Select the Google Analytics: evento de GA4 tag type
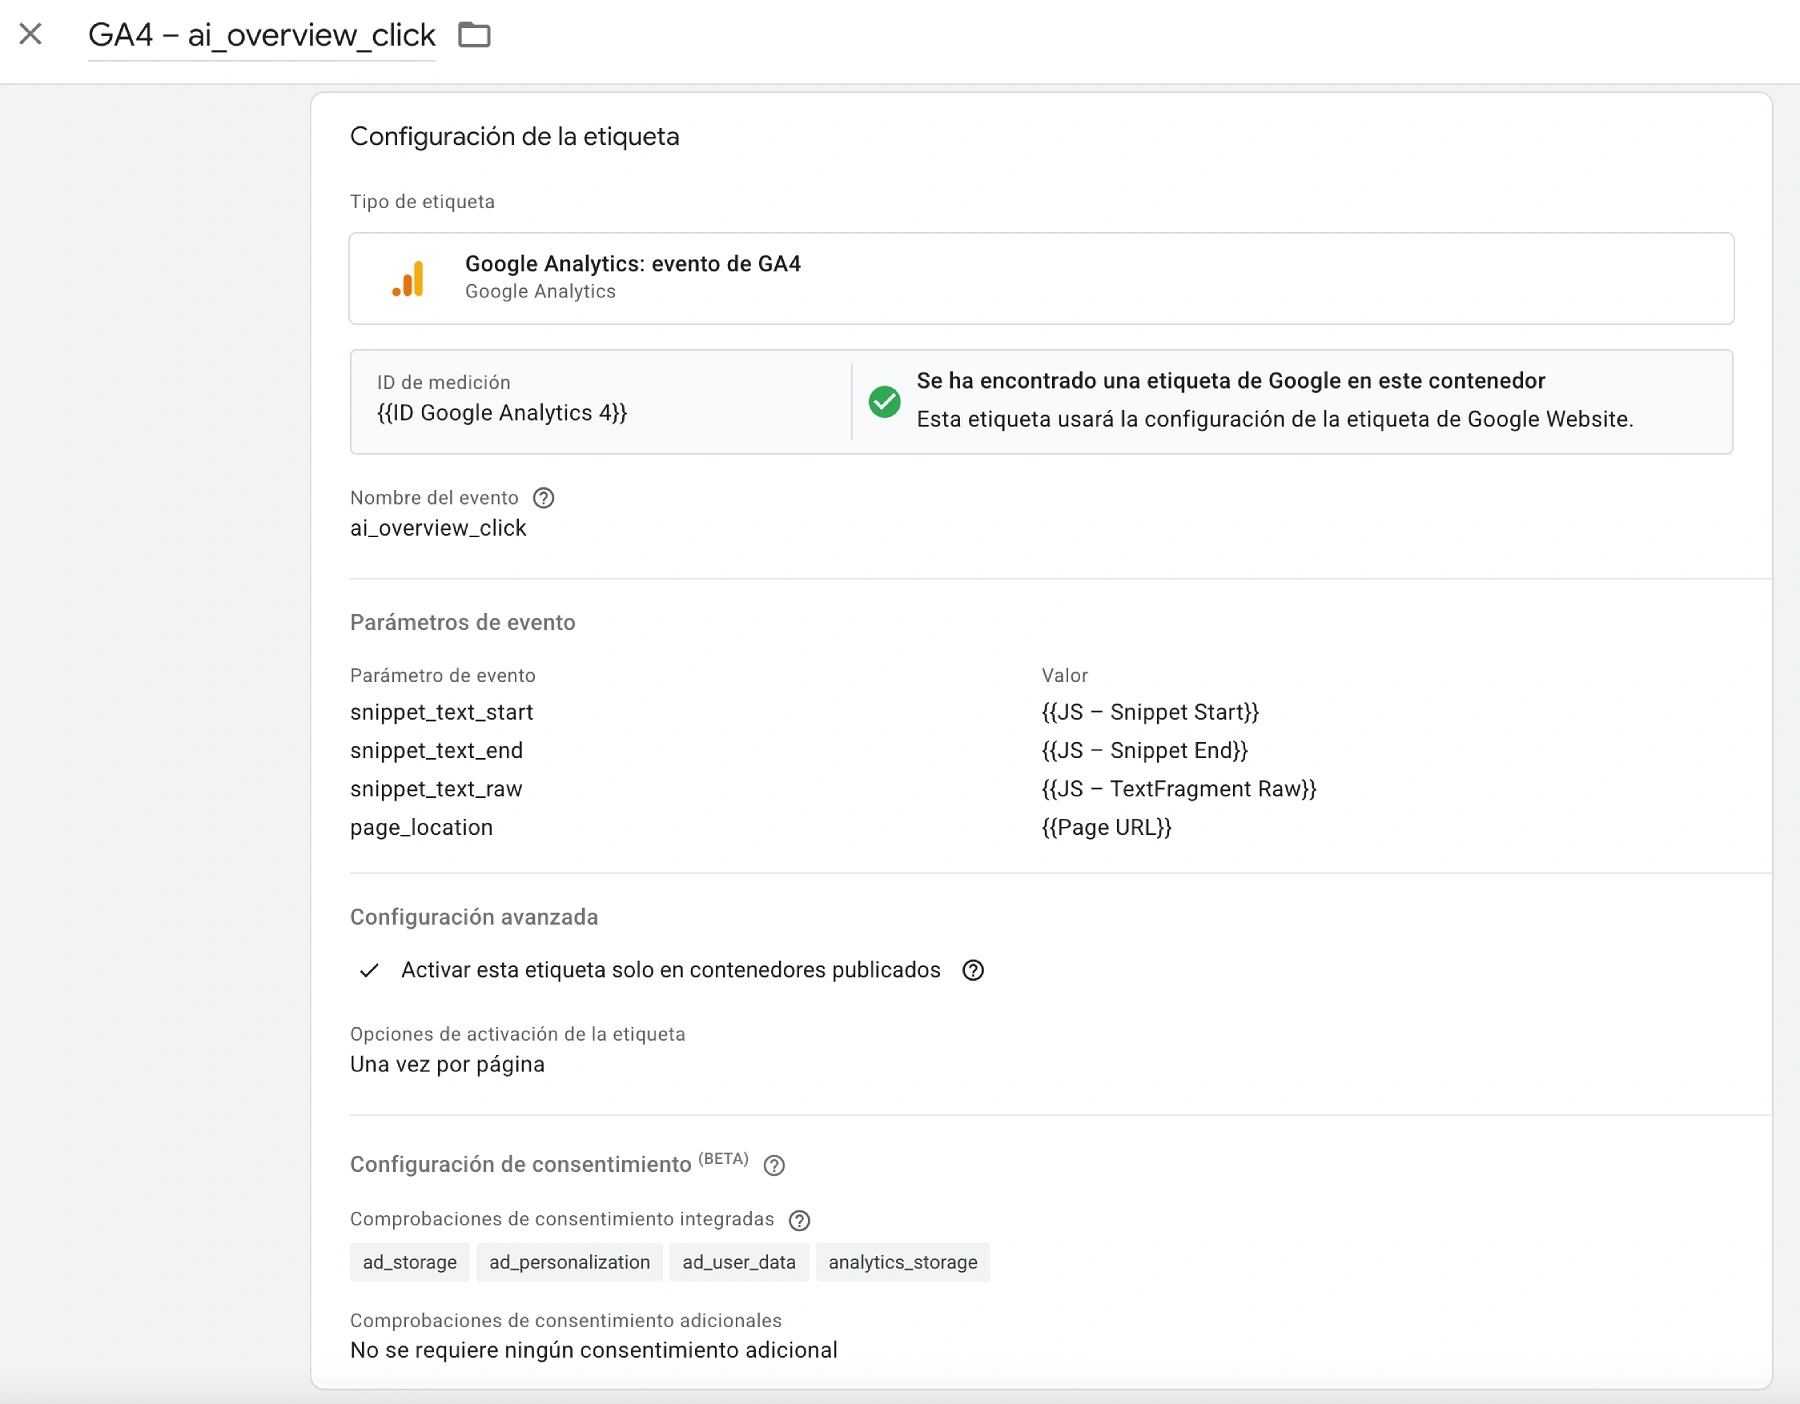The width and height of the screenshot is (1800, 1404). coord(1040,278)
